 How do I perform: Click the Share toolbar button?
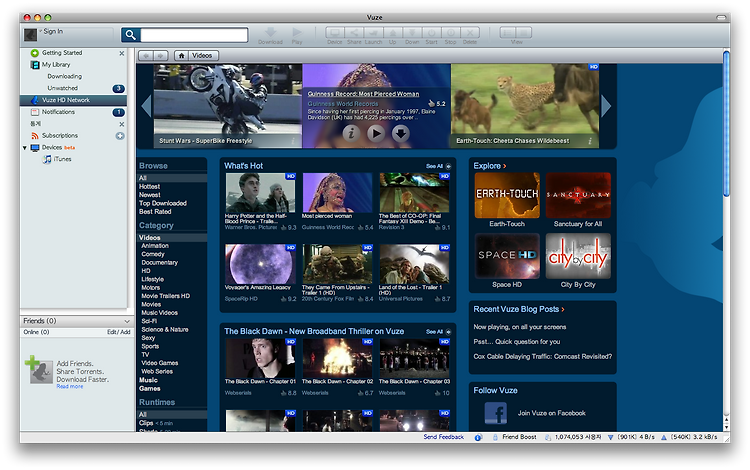click(x=354, y=33)
